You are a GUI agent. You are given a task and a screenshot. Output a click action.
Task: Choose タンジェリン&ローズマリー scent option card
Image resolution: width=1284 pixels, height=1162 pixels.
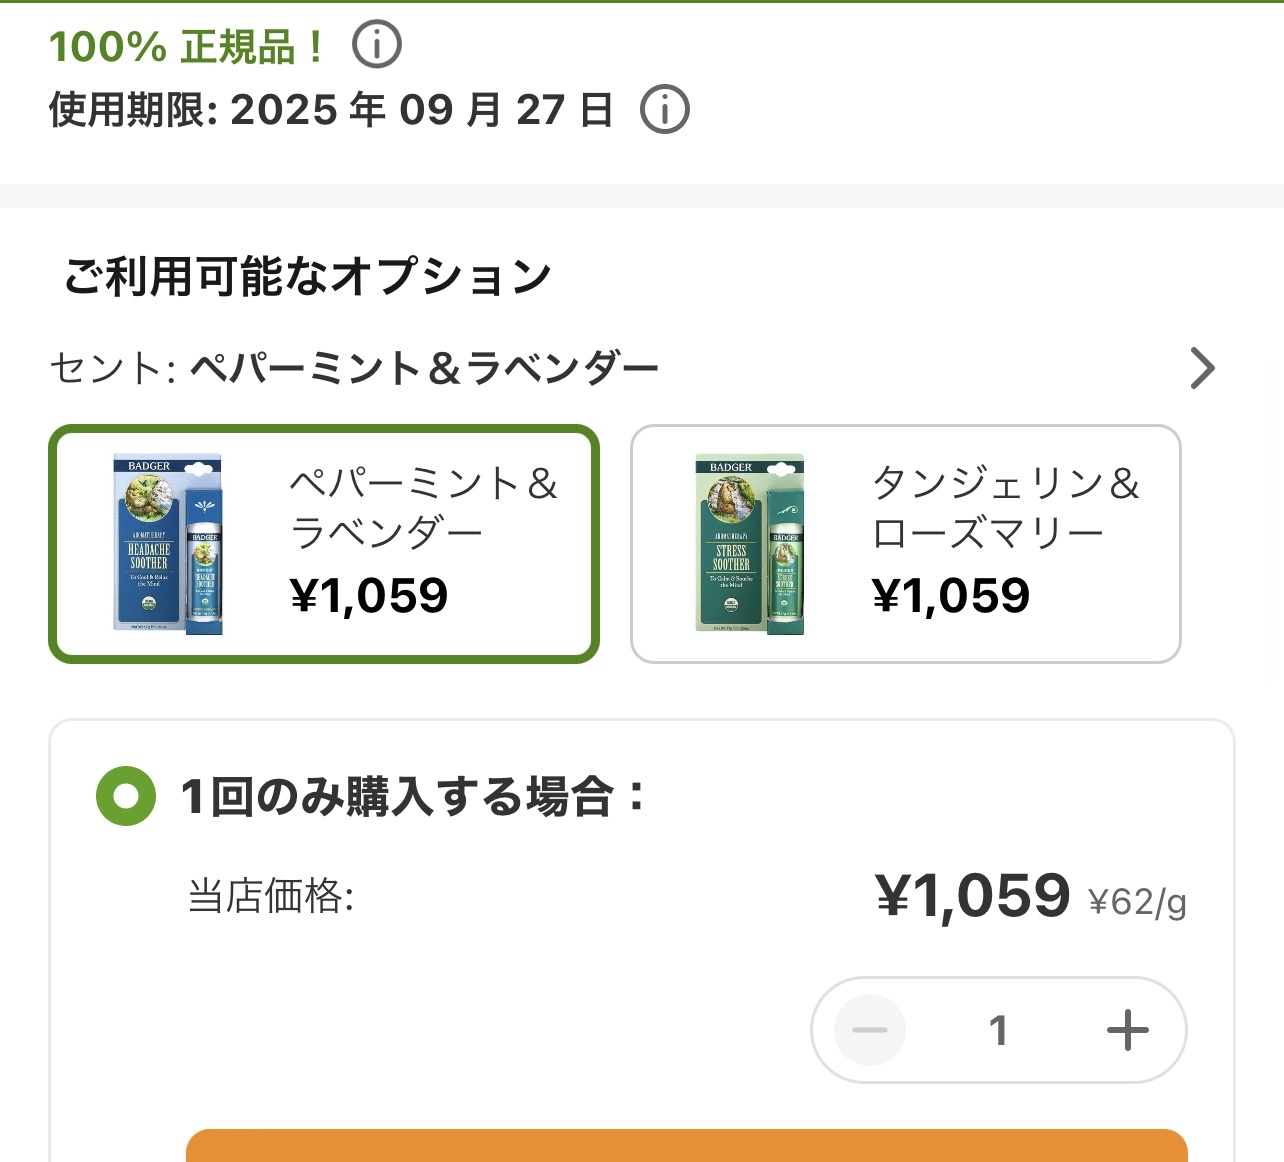[x=905, y=544]
